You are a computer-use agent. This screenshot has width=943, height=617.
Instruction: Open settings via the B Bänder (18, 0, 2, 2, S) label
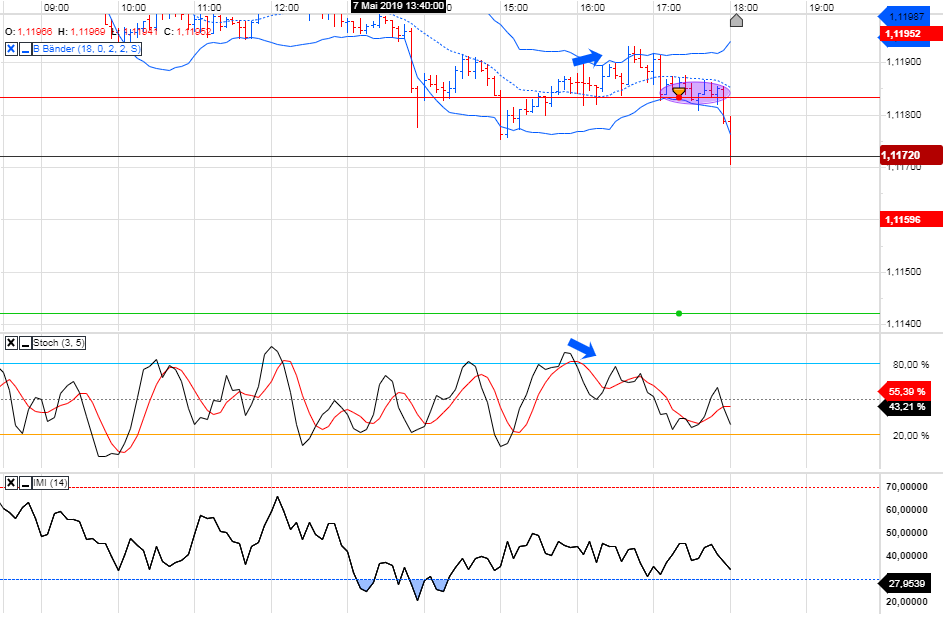pyautogui.click(x=85, y=47)
